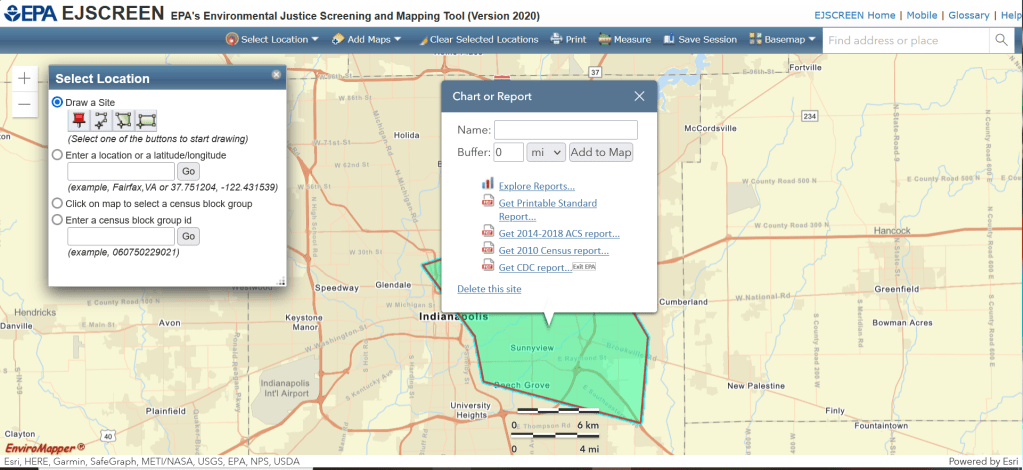The image size is (1023, 470).
Task: Click PDF icon beside 2010 Census report
Action: [488, 248]
